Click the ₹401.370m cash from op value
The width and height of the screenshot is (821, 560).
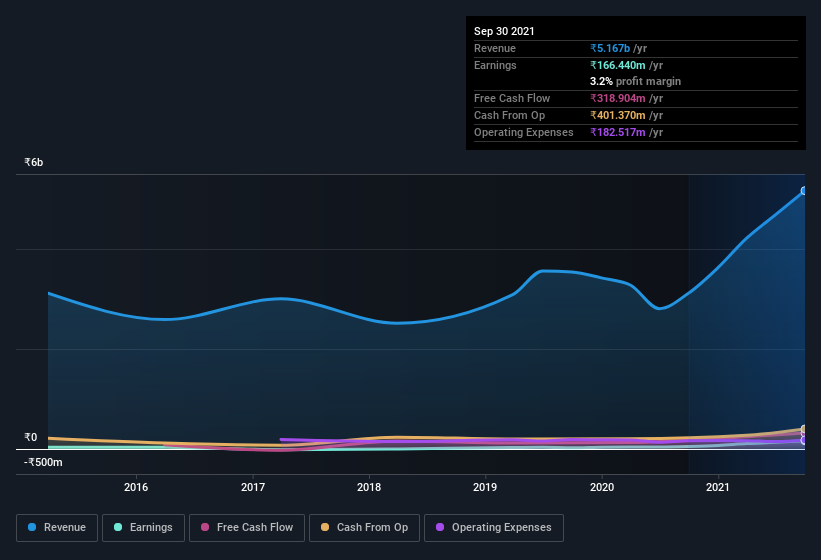tap(618, 115)
